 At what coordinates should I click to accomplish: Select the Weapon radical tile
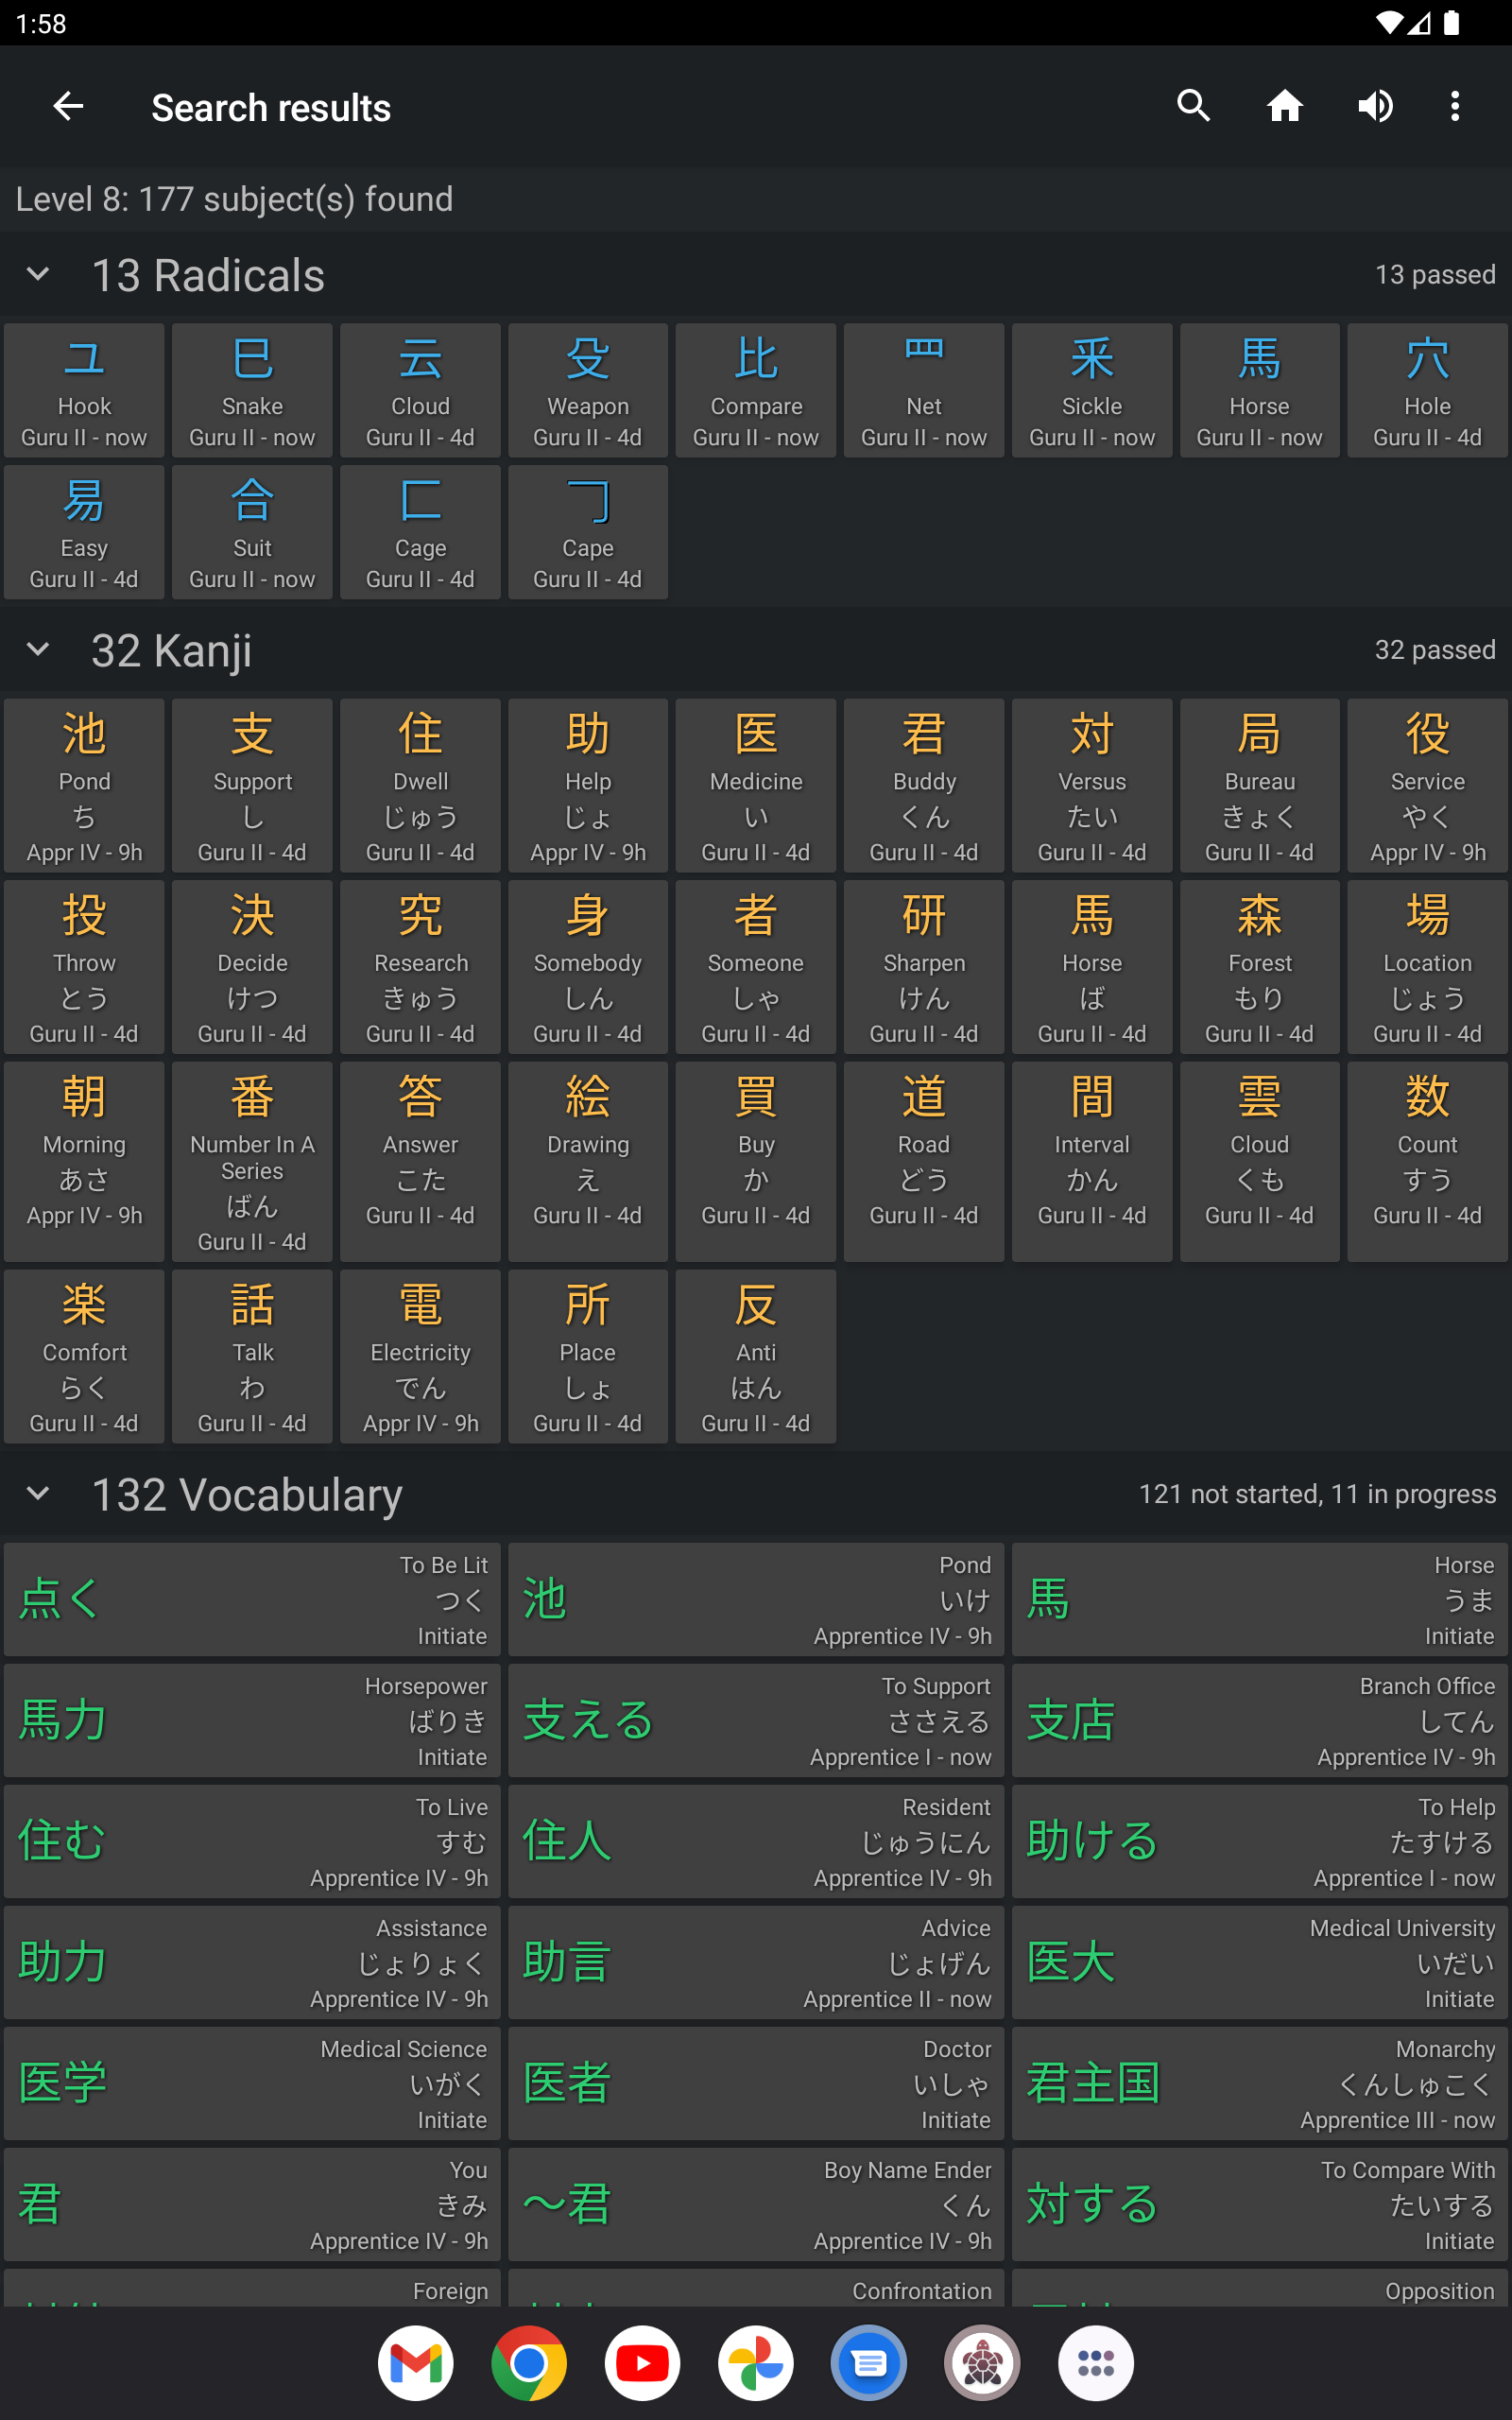[x=588, y=391]
